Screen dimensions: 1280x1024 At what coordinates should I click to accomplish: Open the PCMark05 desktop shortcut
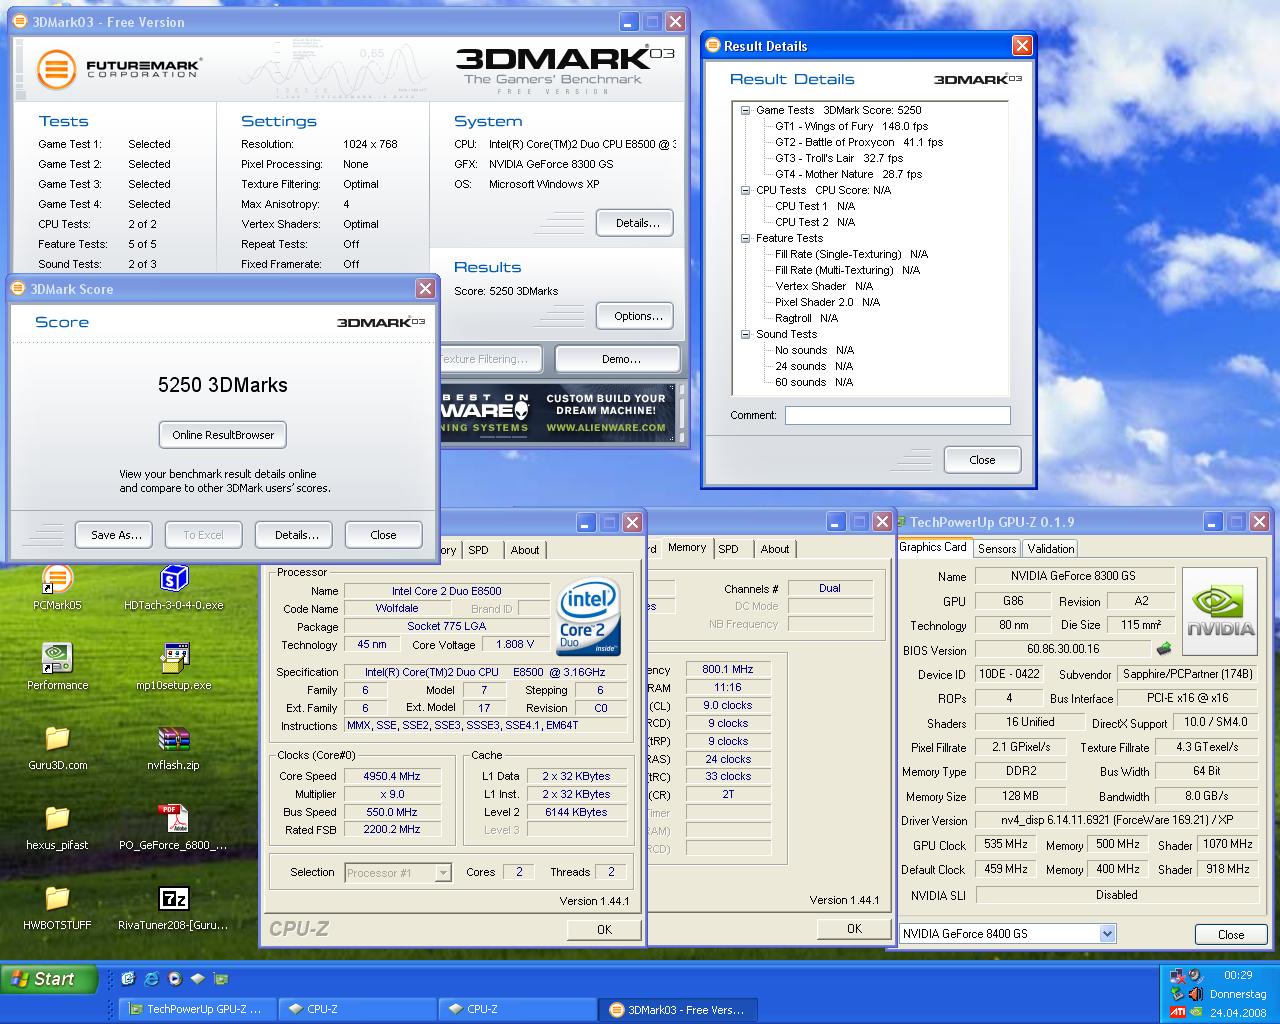(x=57, y=586)
